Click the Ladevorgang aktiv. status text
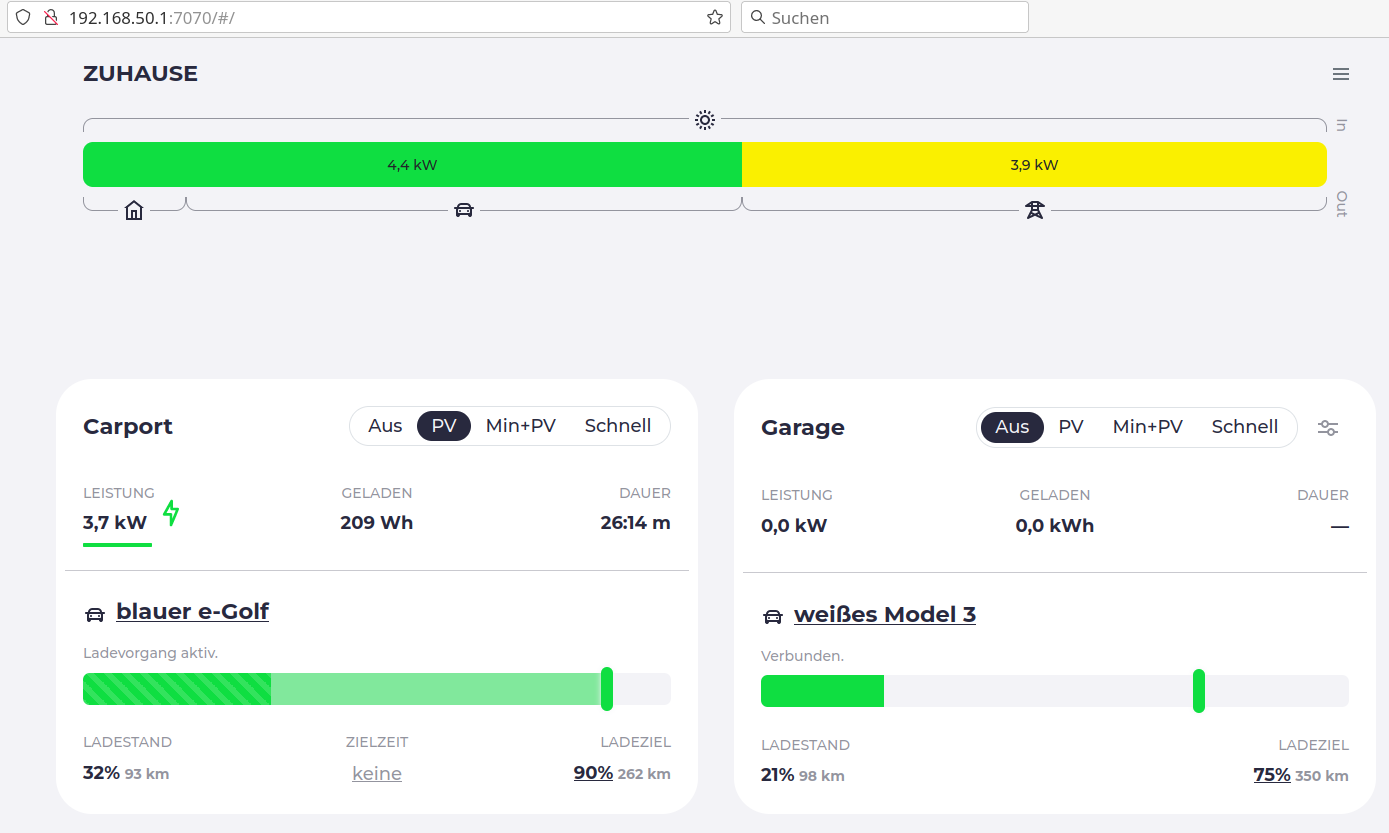The height and width of the screenshot is (833, 1389). click(x=150, y=653)
